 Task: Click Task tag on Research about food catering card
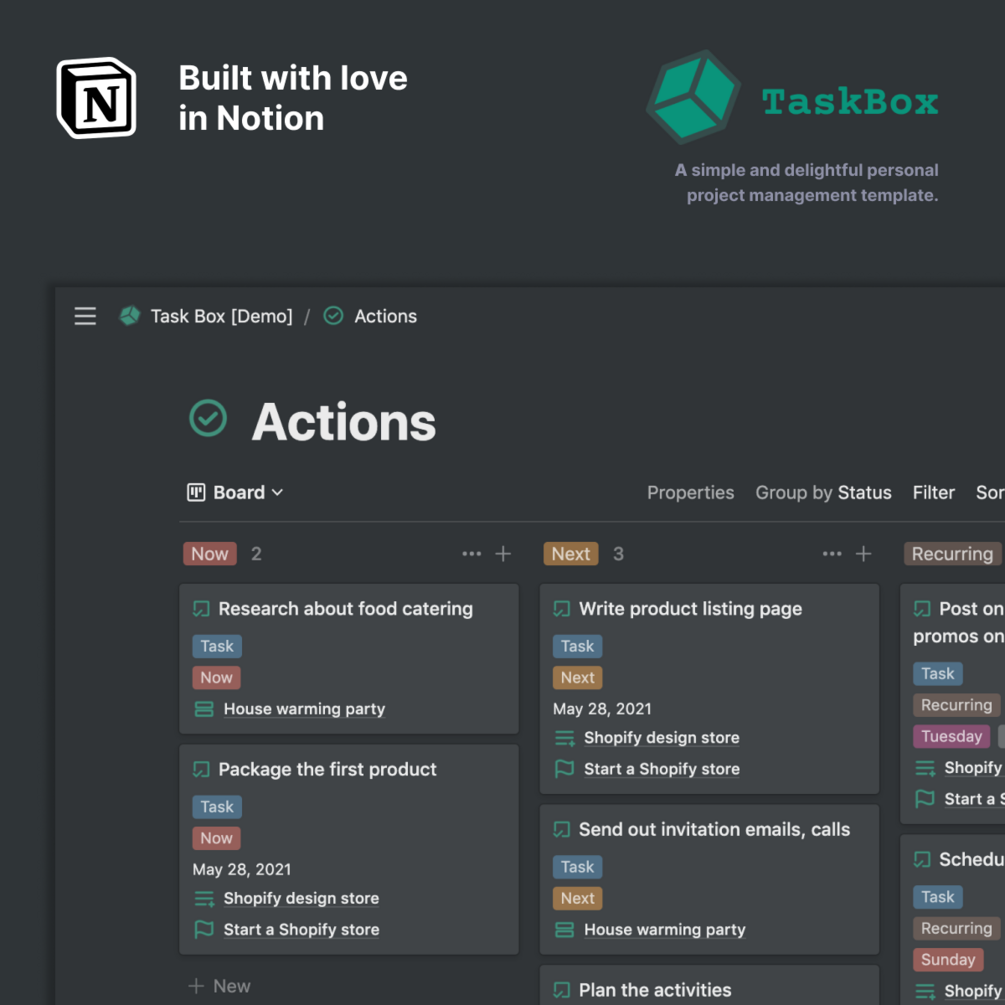click(x=217, y=646)
